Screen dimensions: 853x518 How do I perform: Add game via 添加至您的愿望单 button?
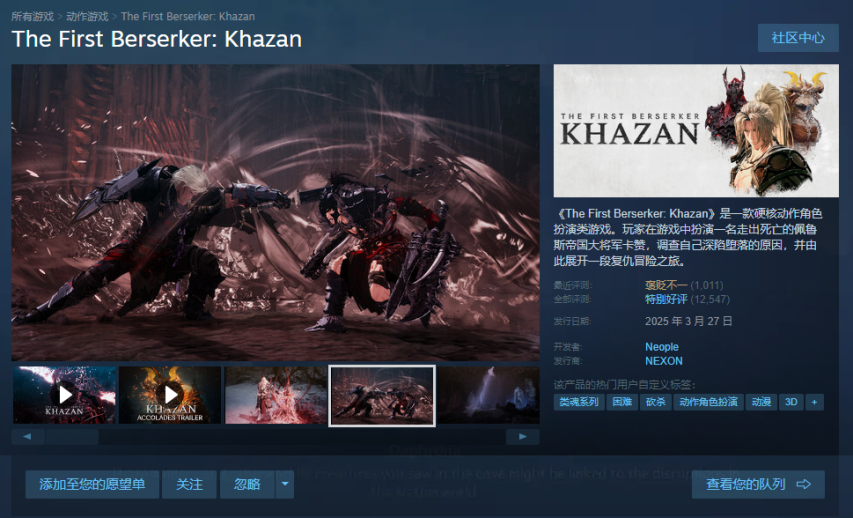click(x=92, y=484)
